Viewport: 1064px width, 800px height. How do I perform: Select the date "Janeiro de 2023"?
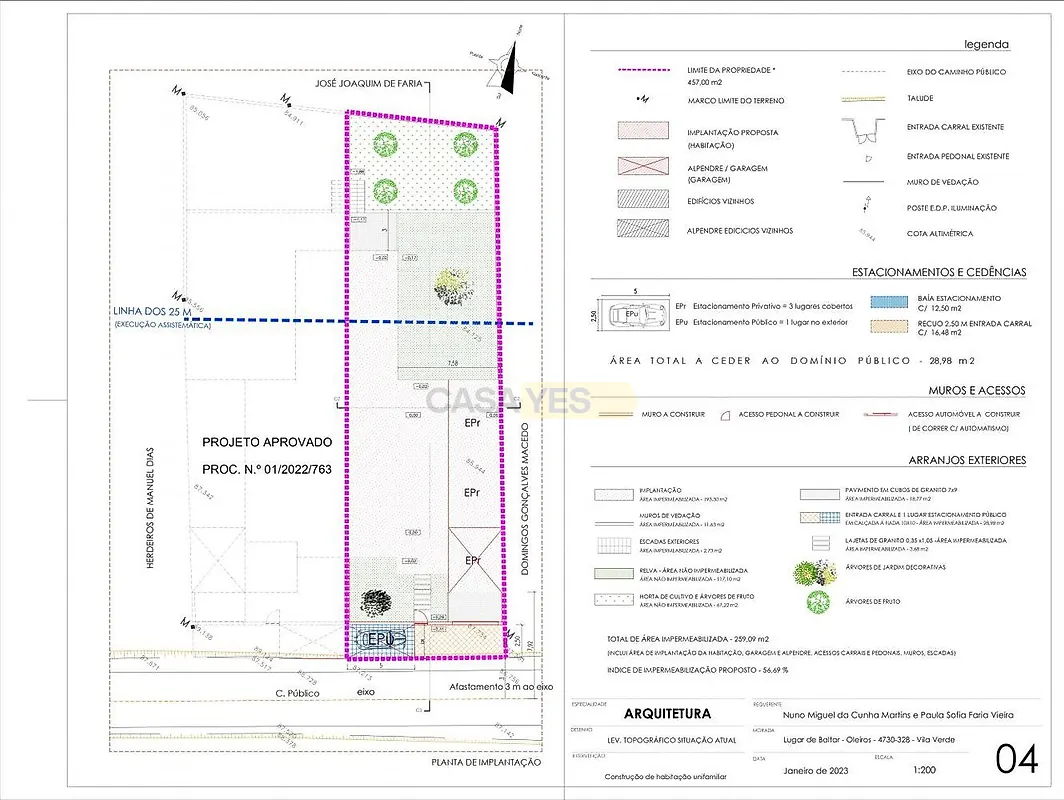pos(816,771)
